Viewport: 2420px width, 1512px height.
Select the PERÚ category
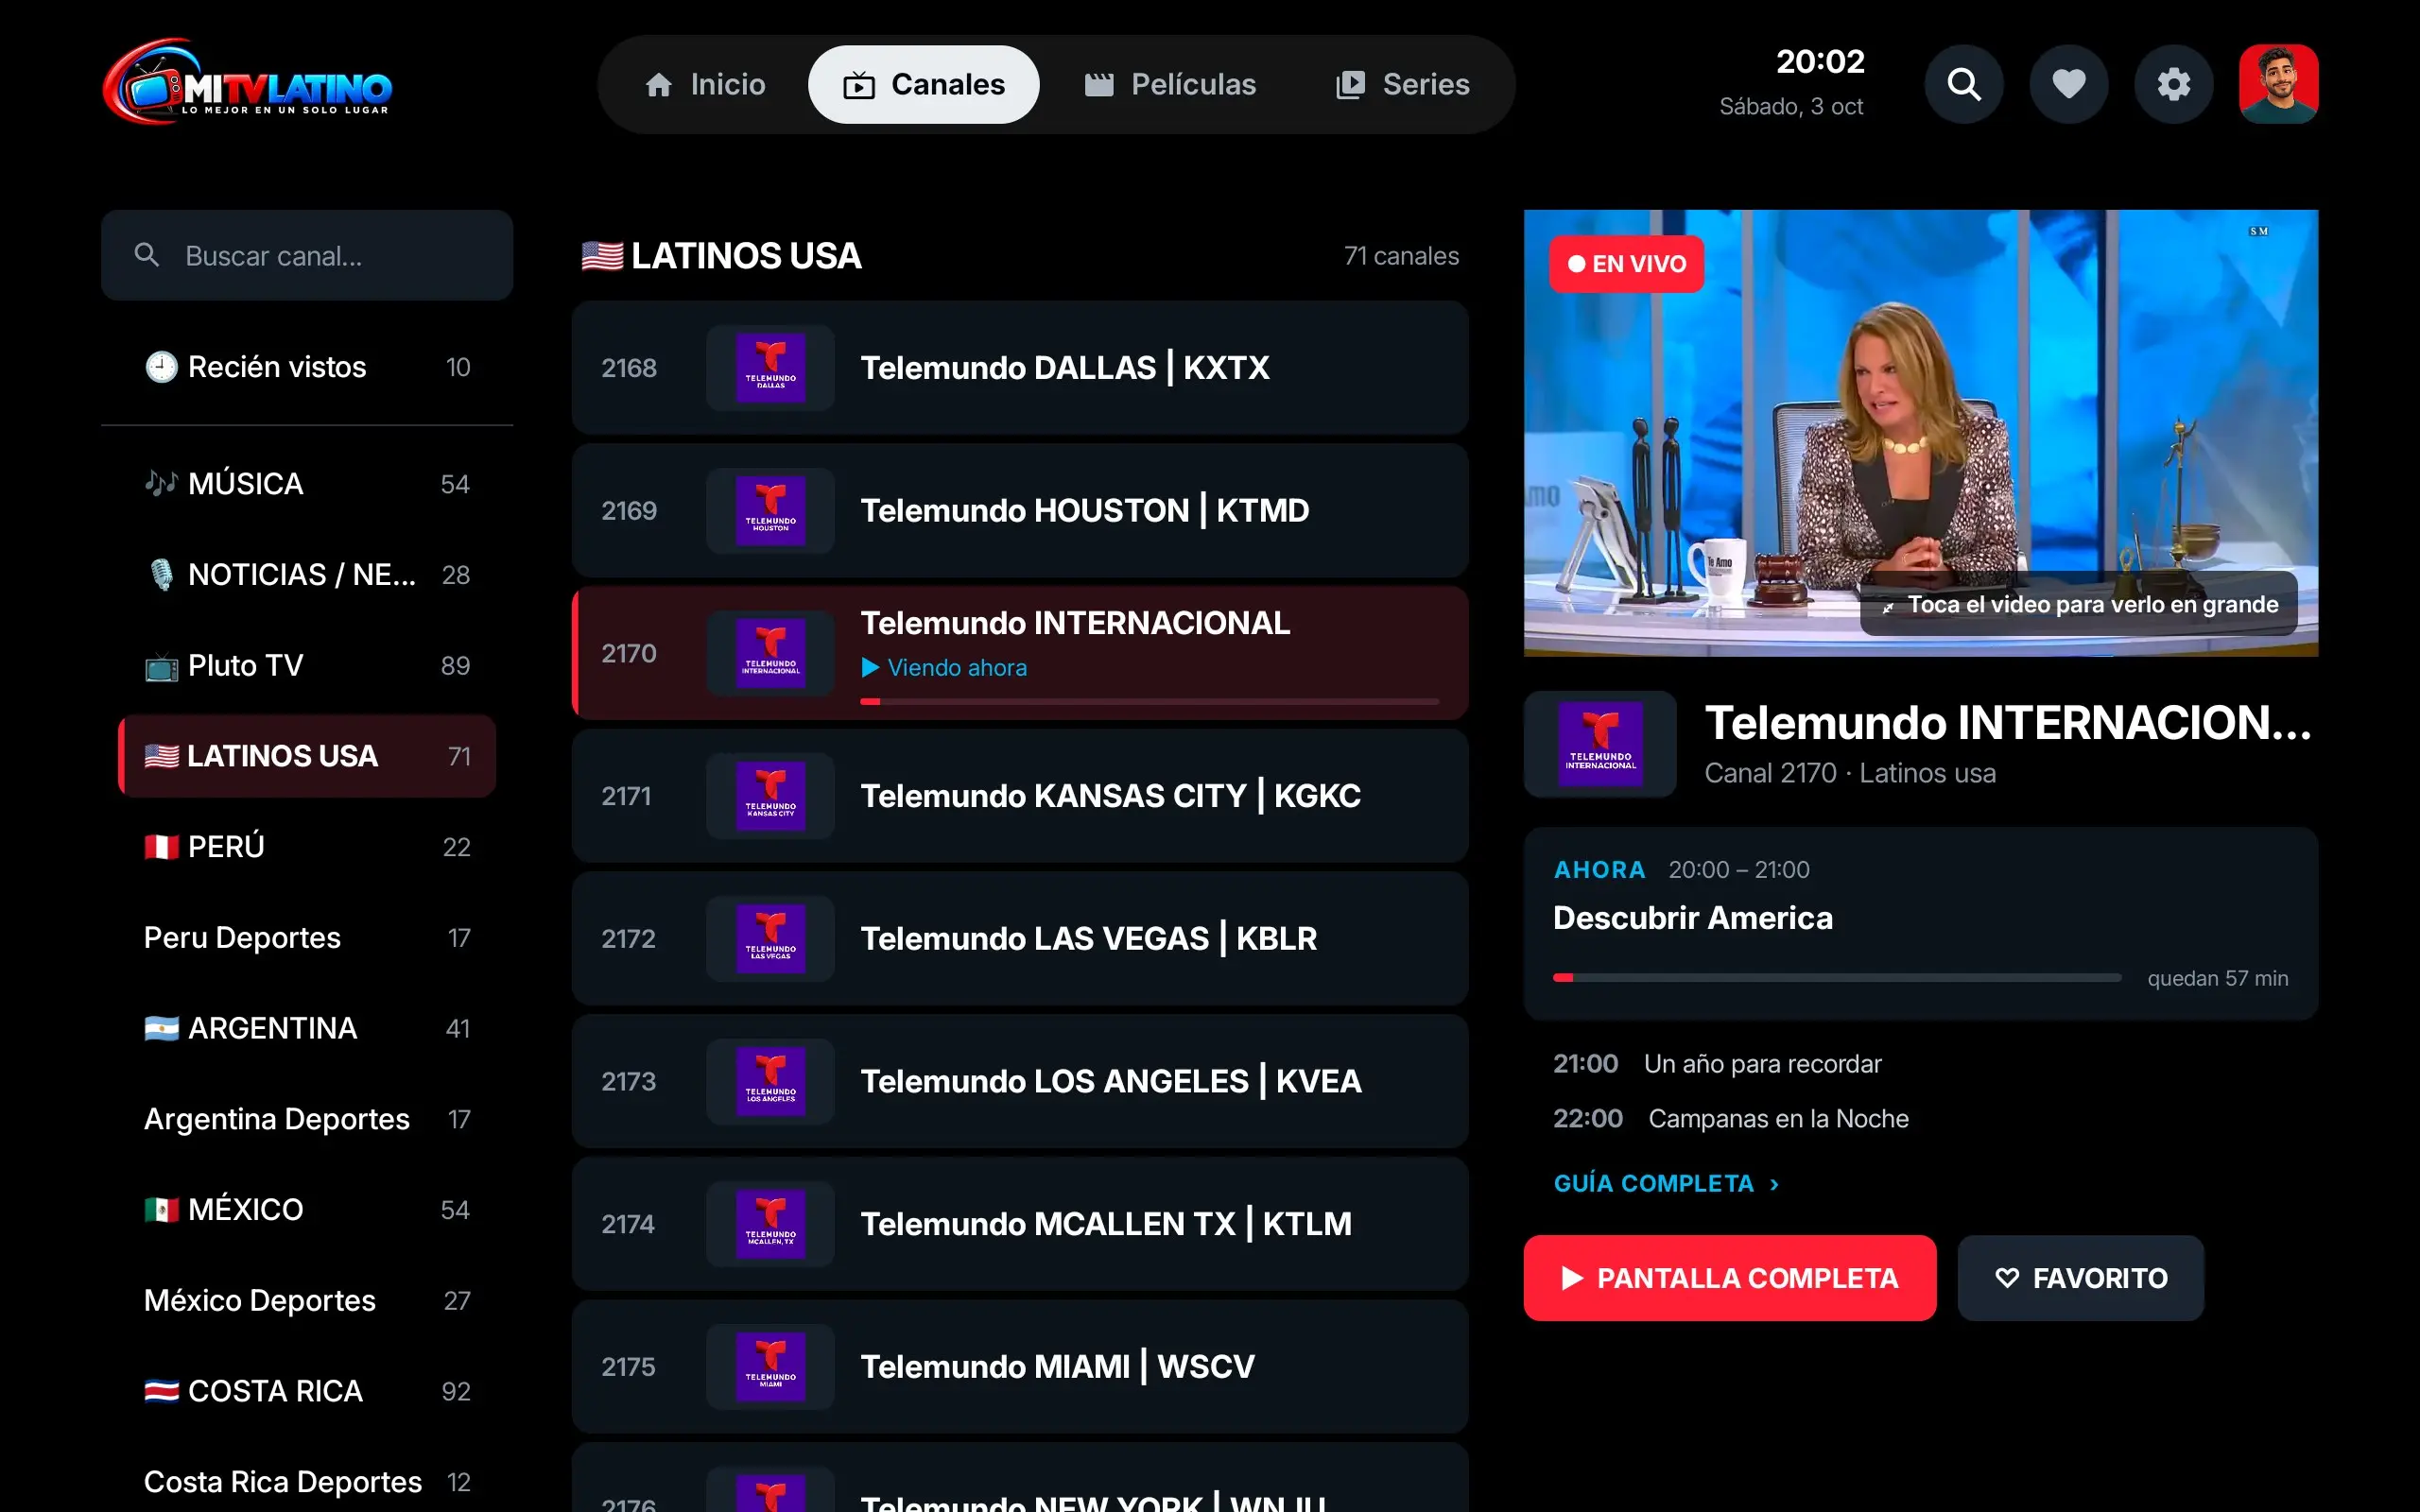coord(307,847)
